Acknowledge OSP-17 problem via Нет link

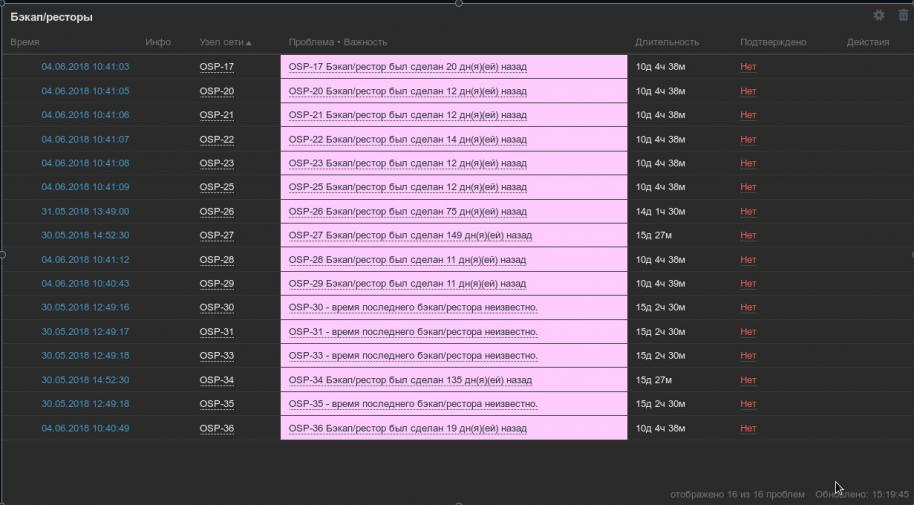748,67
